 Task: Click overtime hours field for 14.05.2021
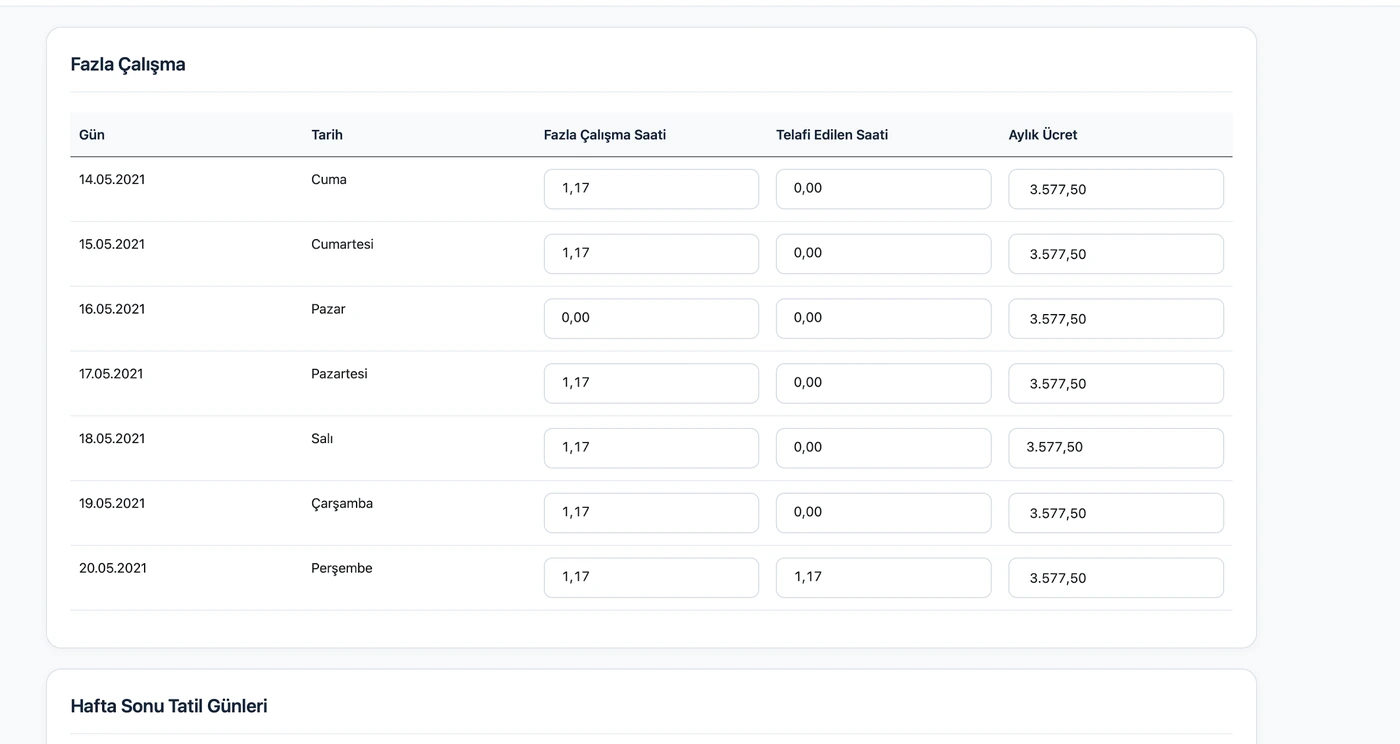[651, 189]
